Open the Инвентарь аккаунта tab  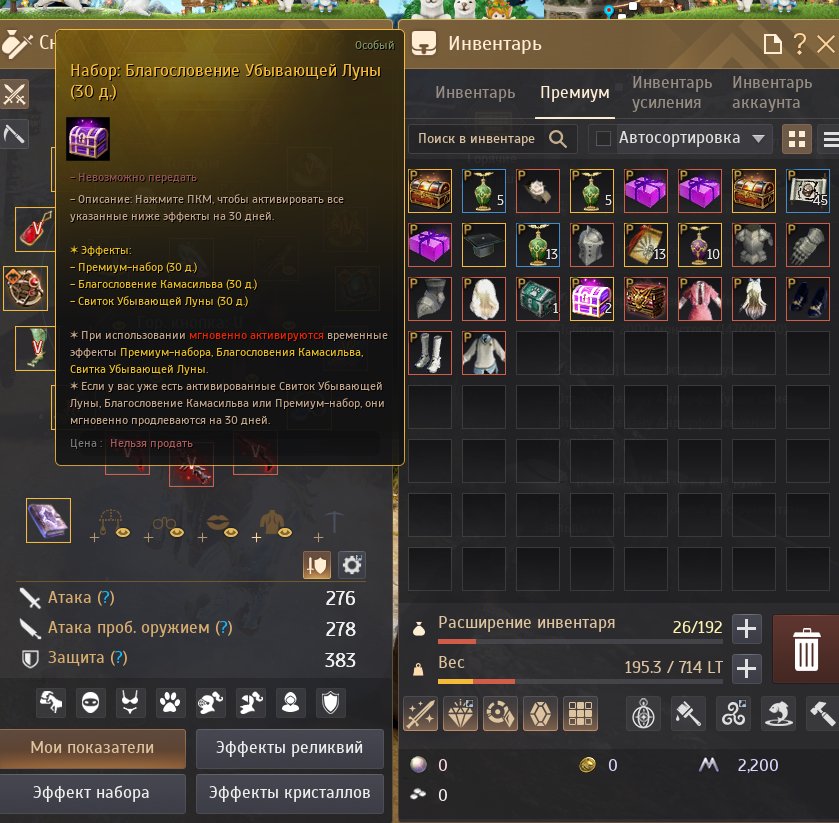click(772, 92)
